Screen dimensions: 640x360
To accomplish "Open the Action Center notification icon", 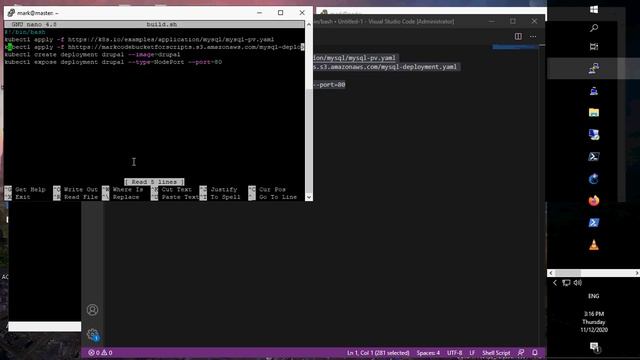I will click(x=594, y=347).
